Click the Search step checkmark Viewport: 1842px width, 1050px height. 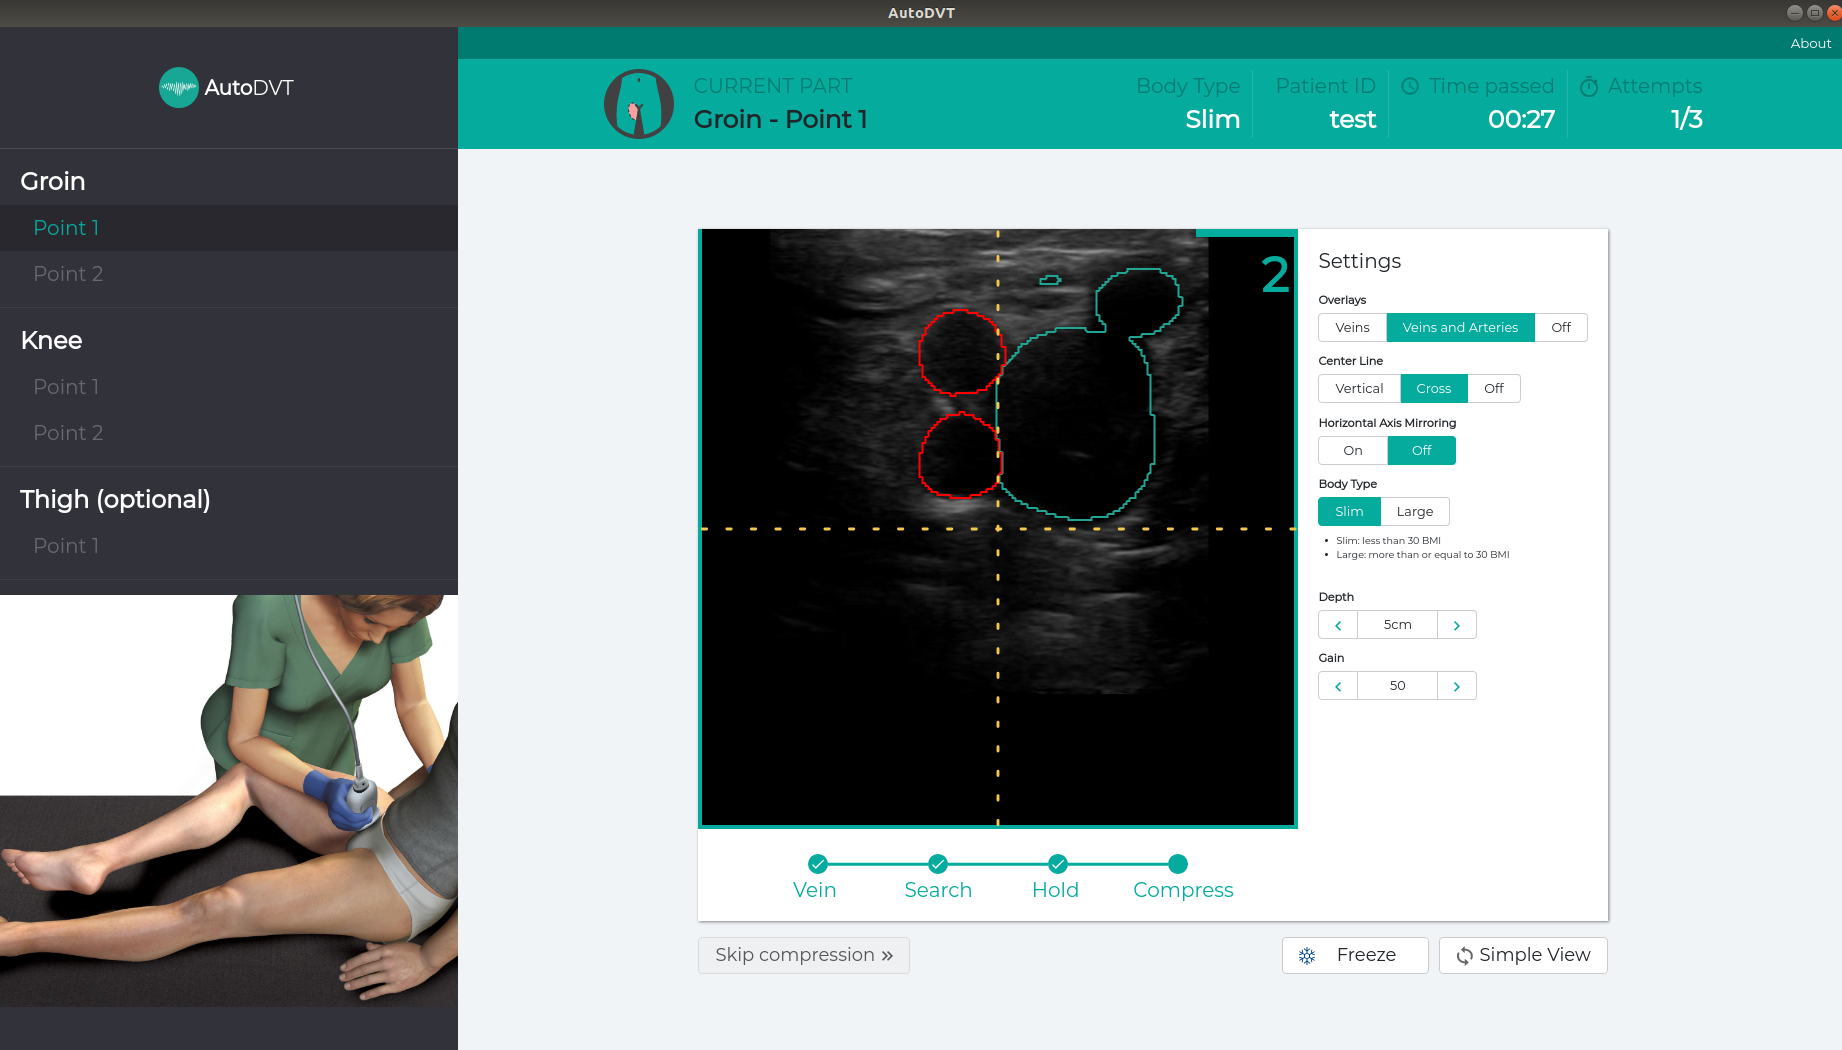click(x=937, y=864)
